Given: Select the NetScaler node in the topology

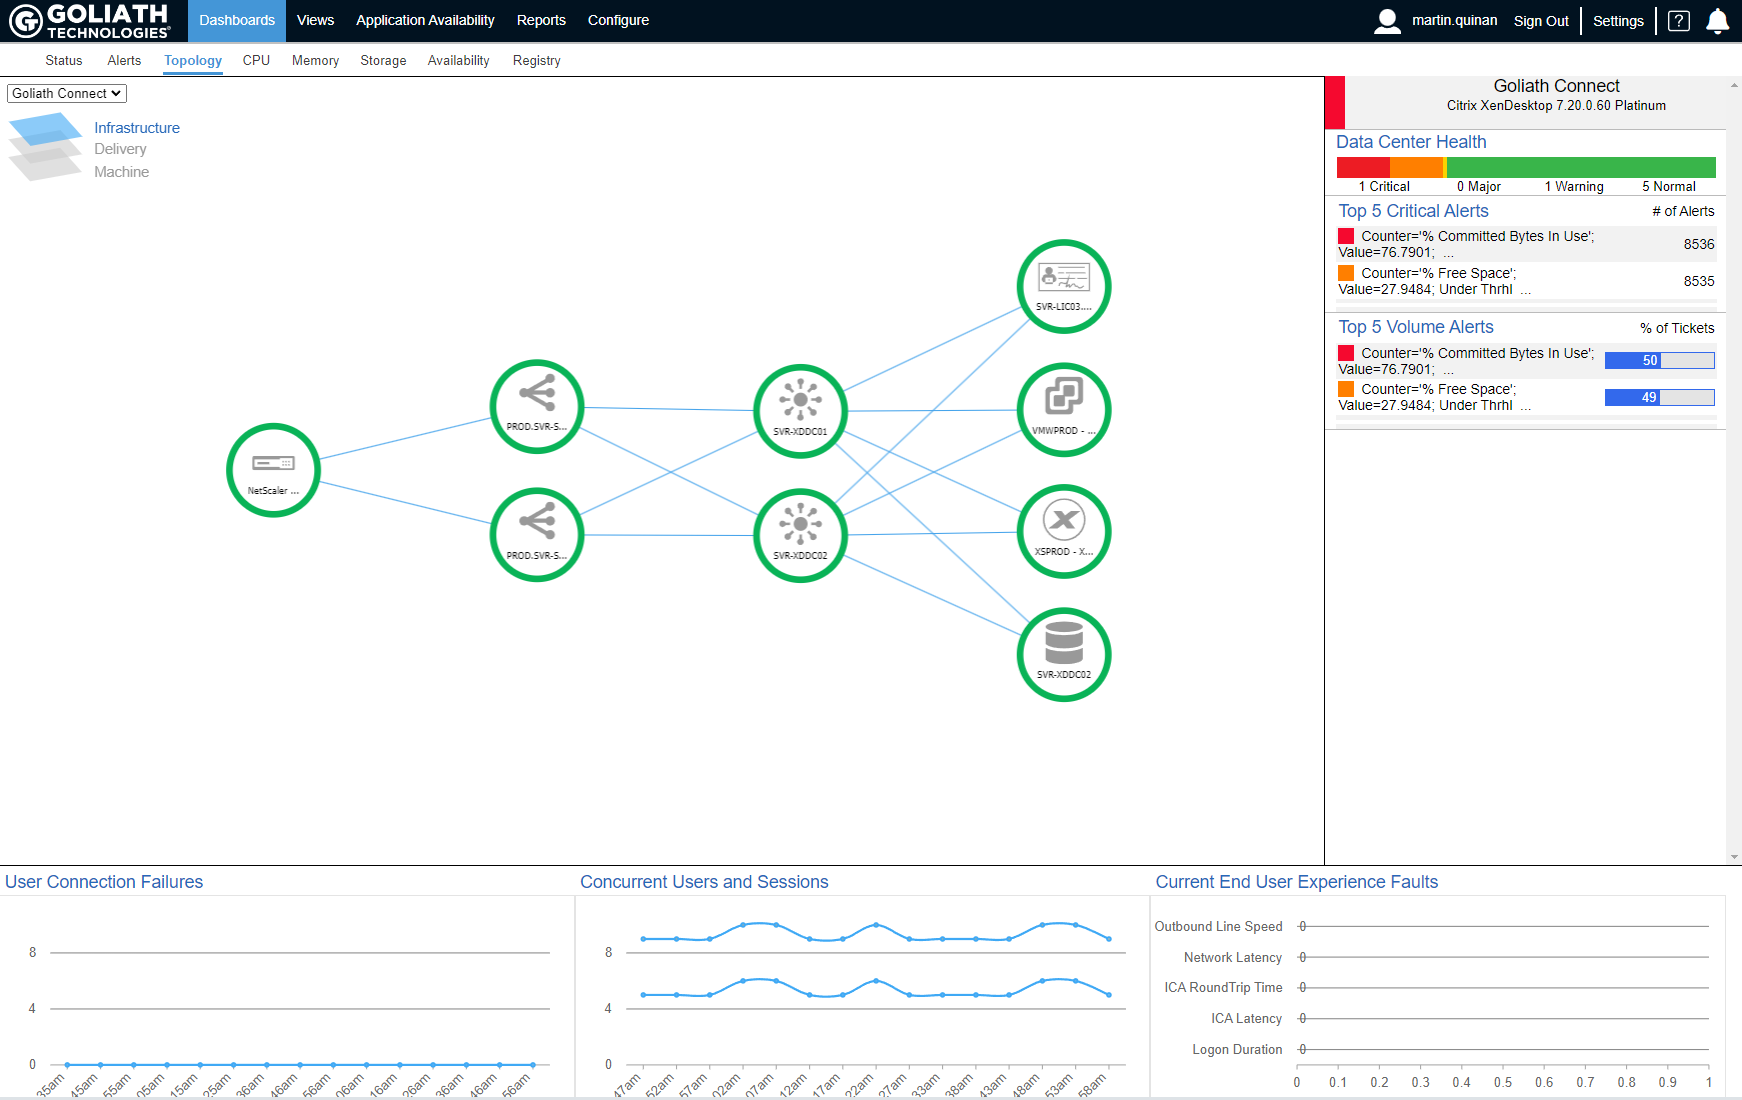Looking at the screenshot, I should click(273, 469).
